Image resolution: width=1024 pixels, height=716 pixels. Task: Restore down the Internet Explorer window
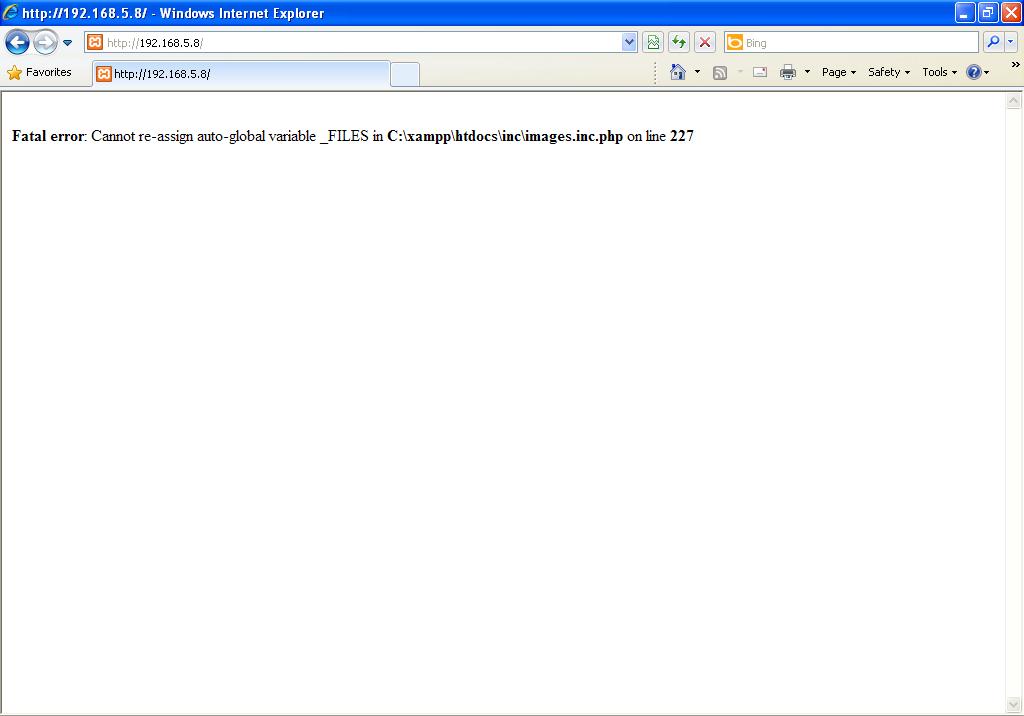coord(987,12)
